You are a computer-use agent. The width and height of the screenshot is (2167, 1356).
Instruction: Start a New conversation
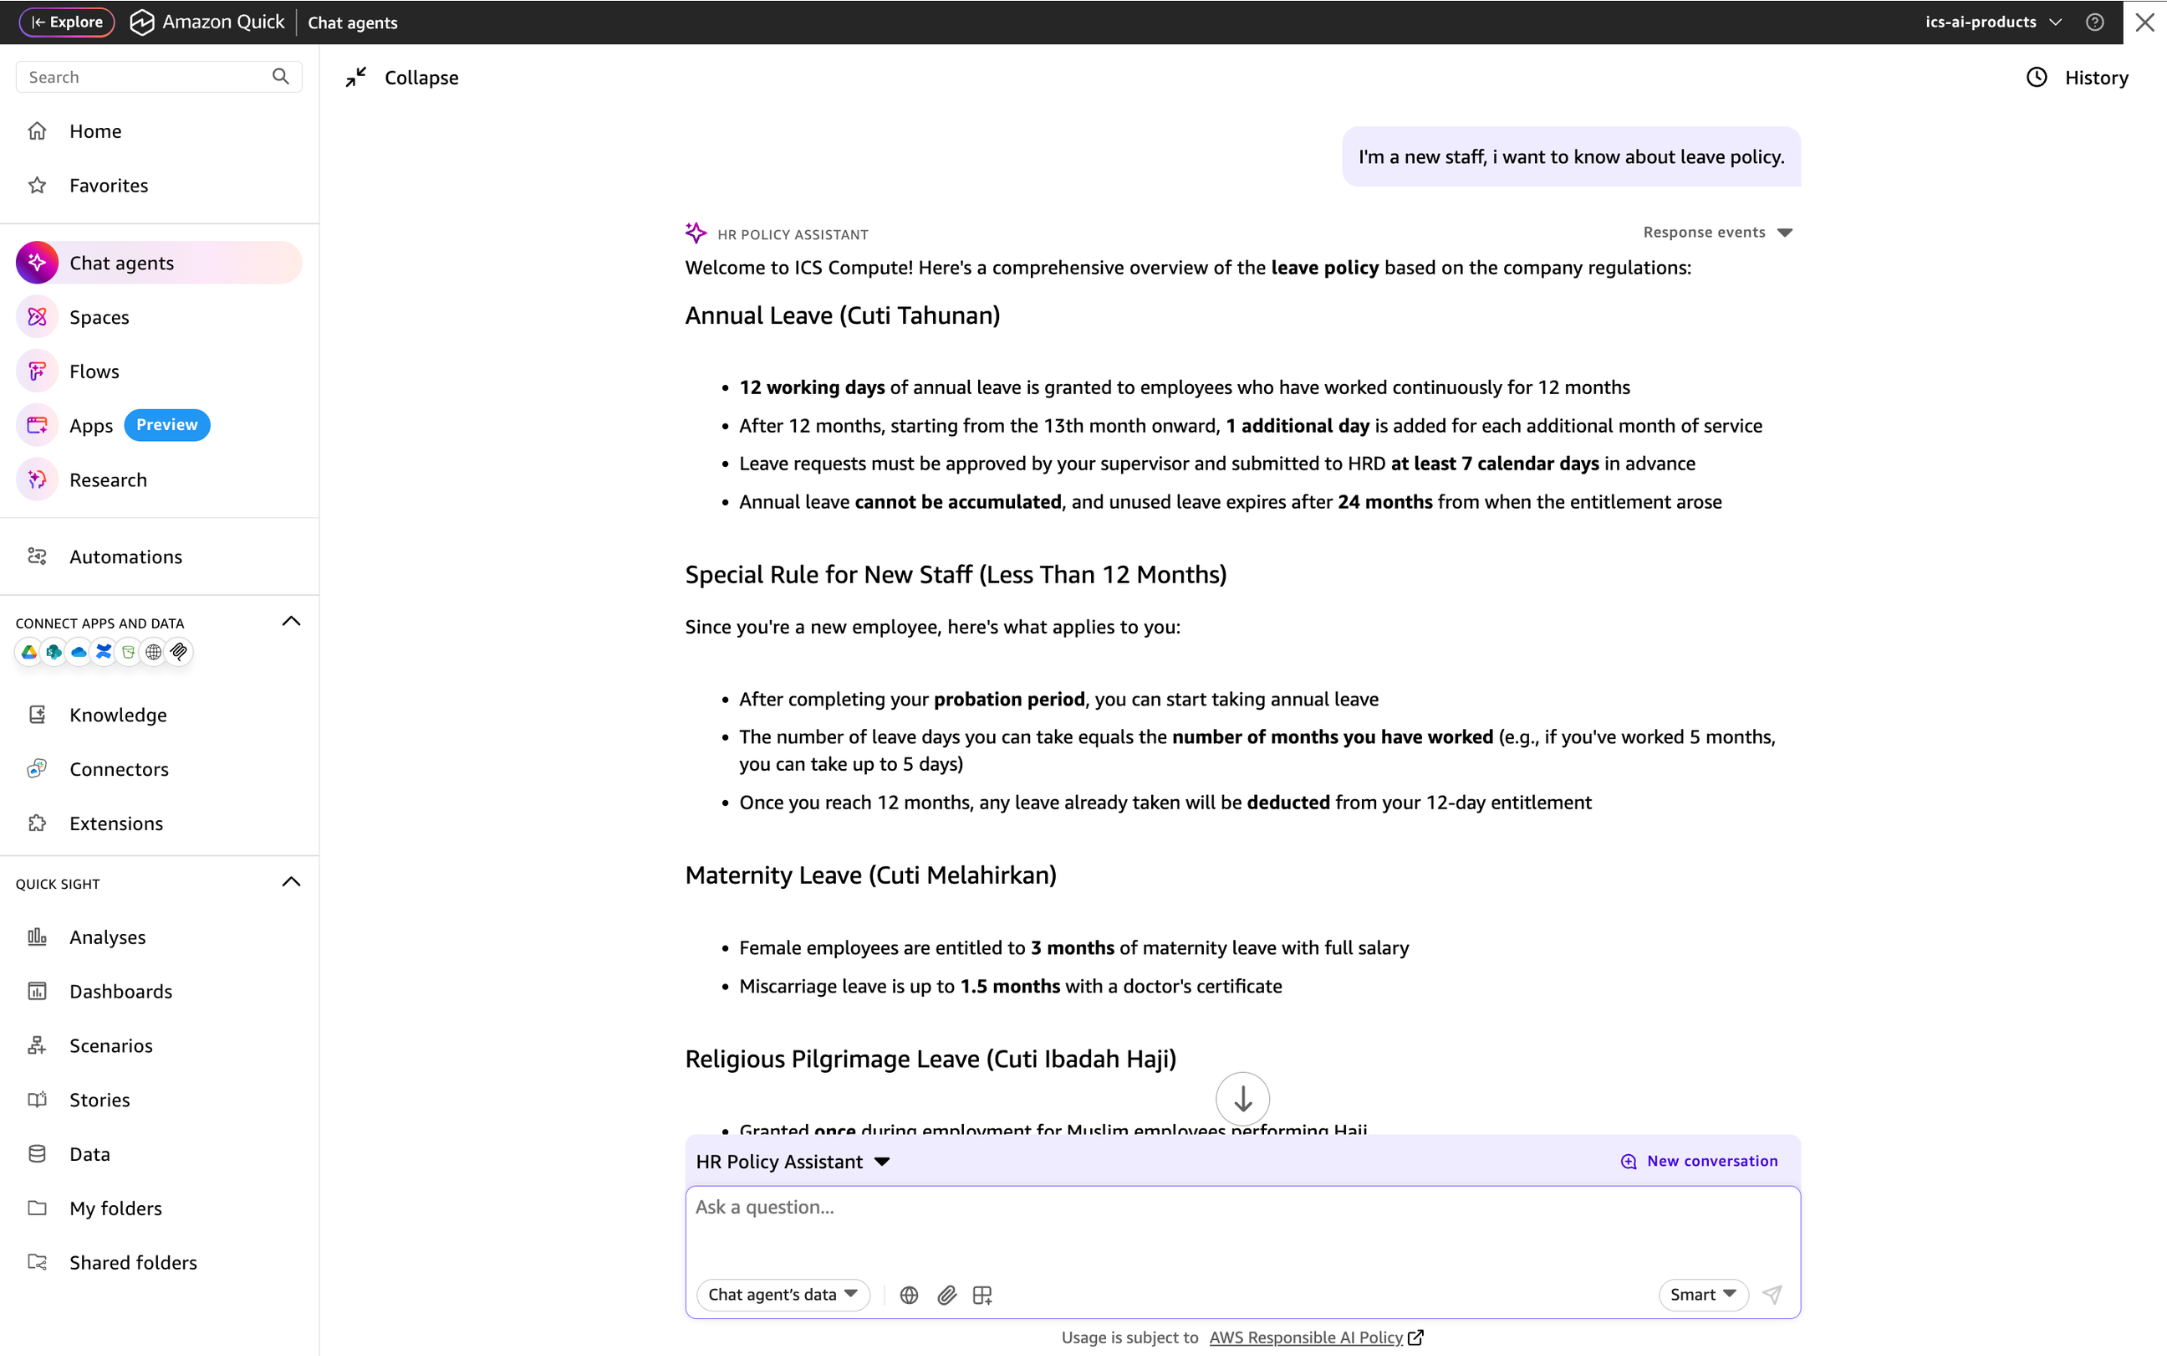1698,1161
